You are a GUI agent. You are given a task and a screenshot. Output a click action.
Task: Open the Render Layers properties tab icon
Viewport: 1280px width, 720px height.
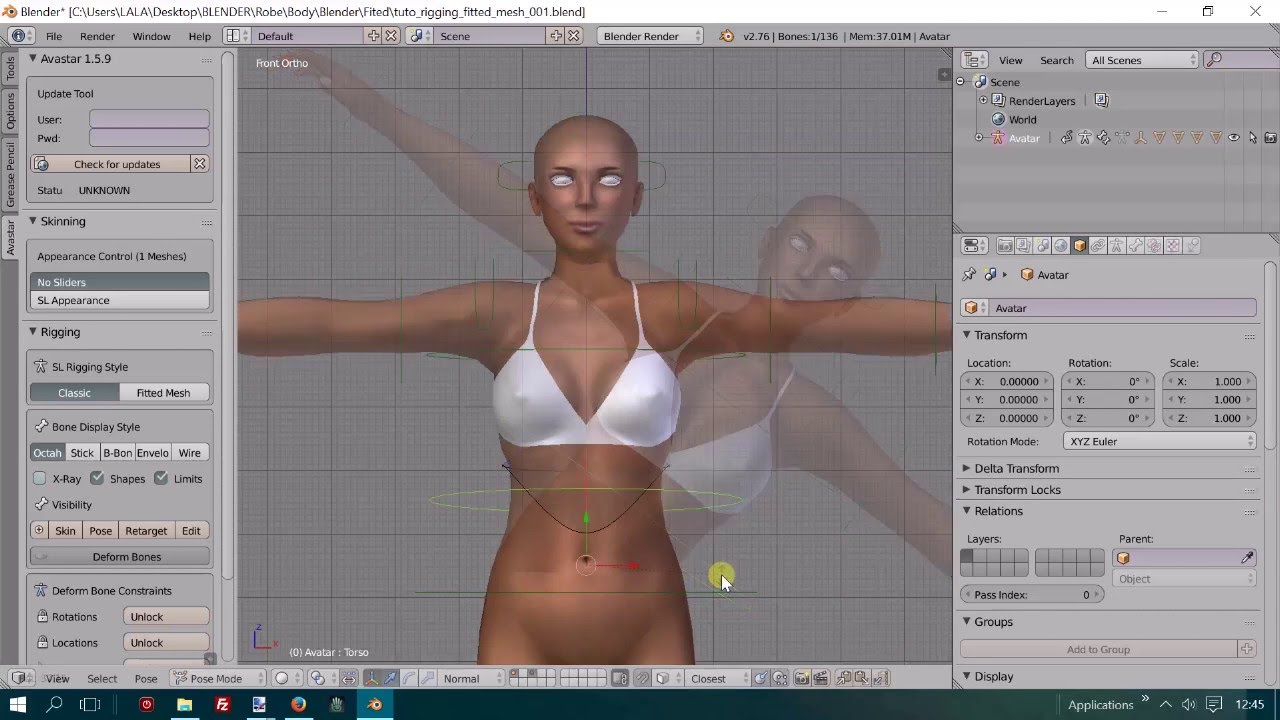(1024, 245)
